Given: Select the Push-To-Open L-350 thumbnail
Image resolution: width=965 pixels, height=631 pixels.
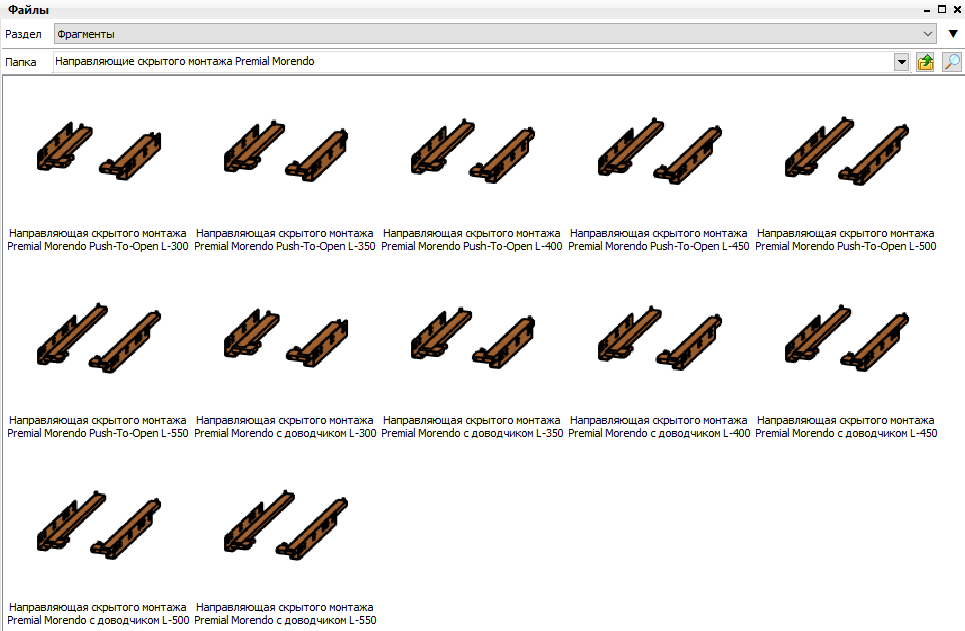Looking at the screenshot, I should (x=286, y=151).
